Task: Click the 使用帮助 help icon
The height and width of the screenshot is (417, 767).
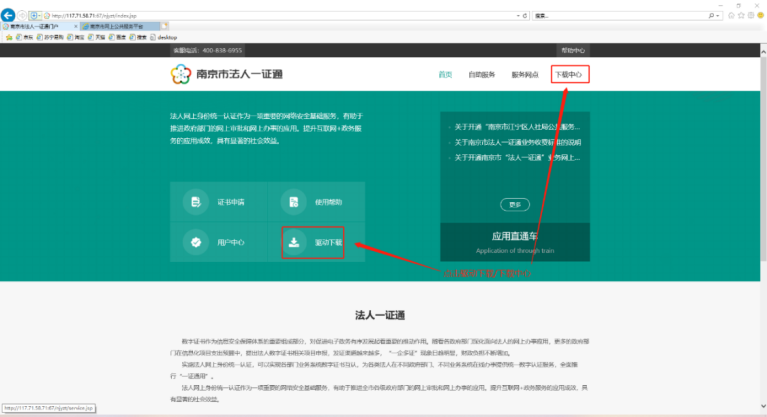Action: pyautogui.click(x=294, y=203)
